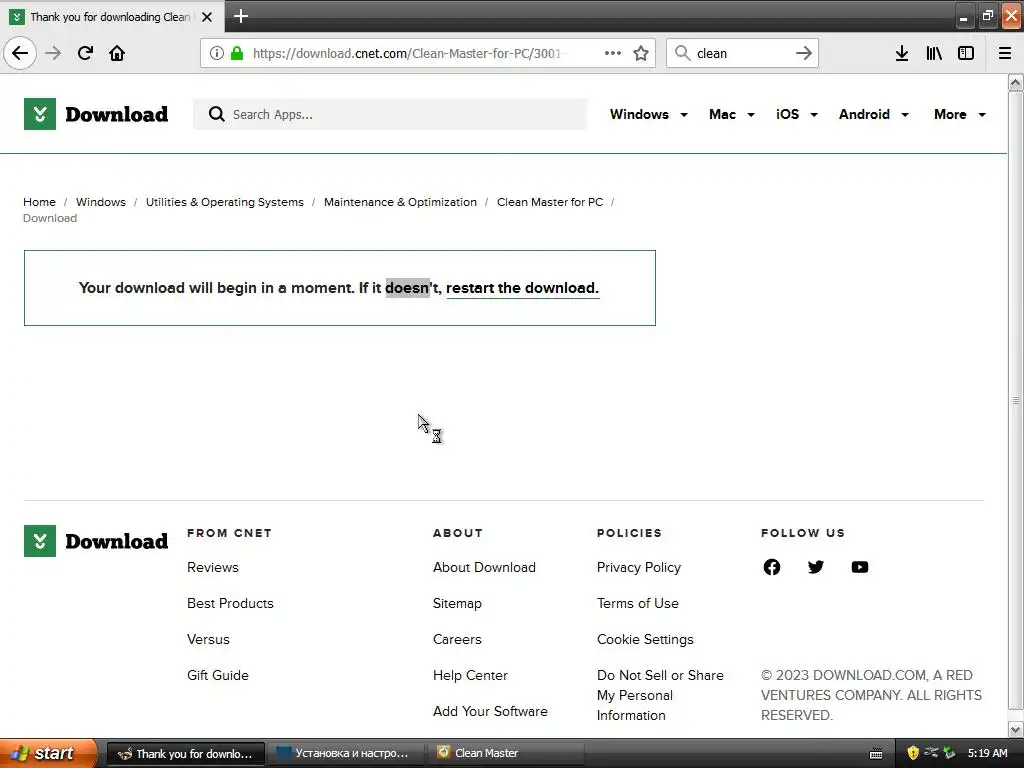This screenshot has height=768, width=1024.
Task: Open the Cookie Settings link
Action: [x=645, y=639]
